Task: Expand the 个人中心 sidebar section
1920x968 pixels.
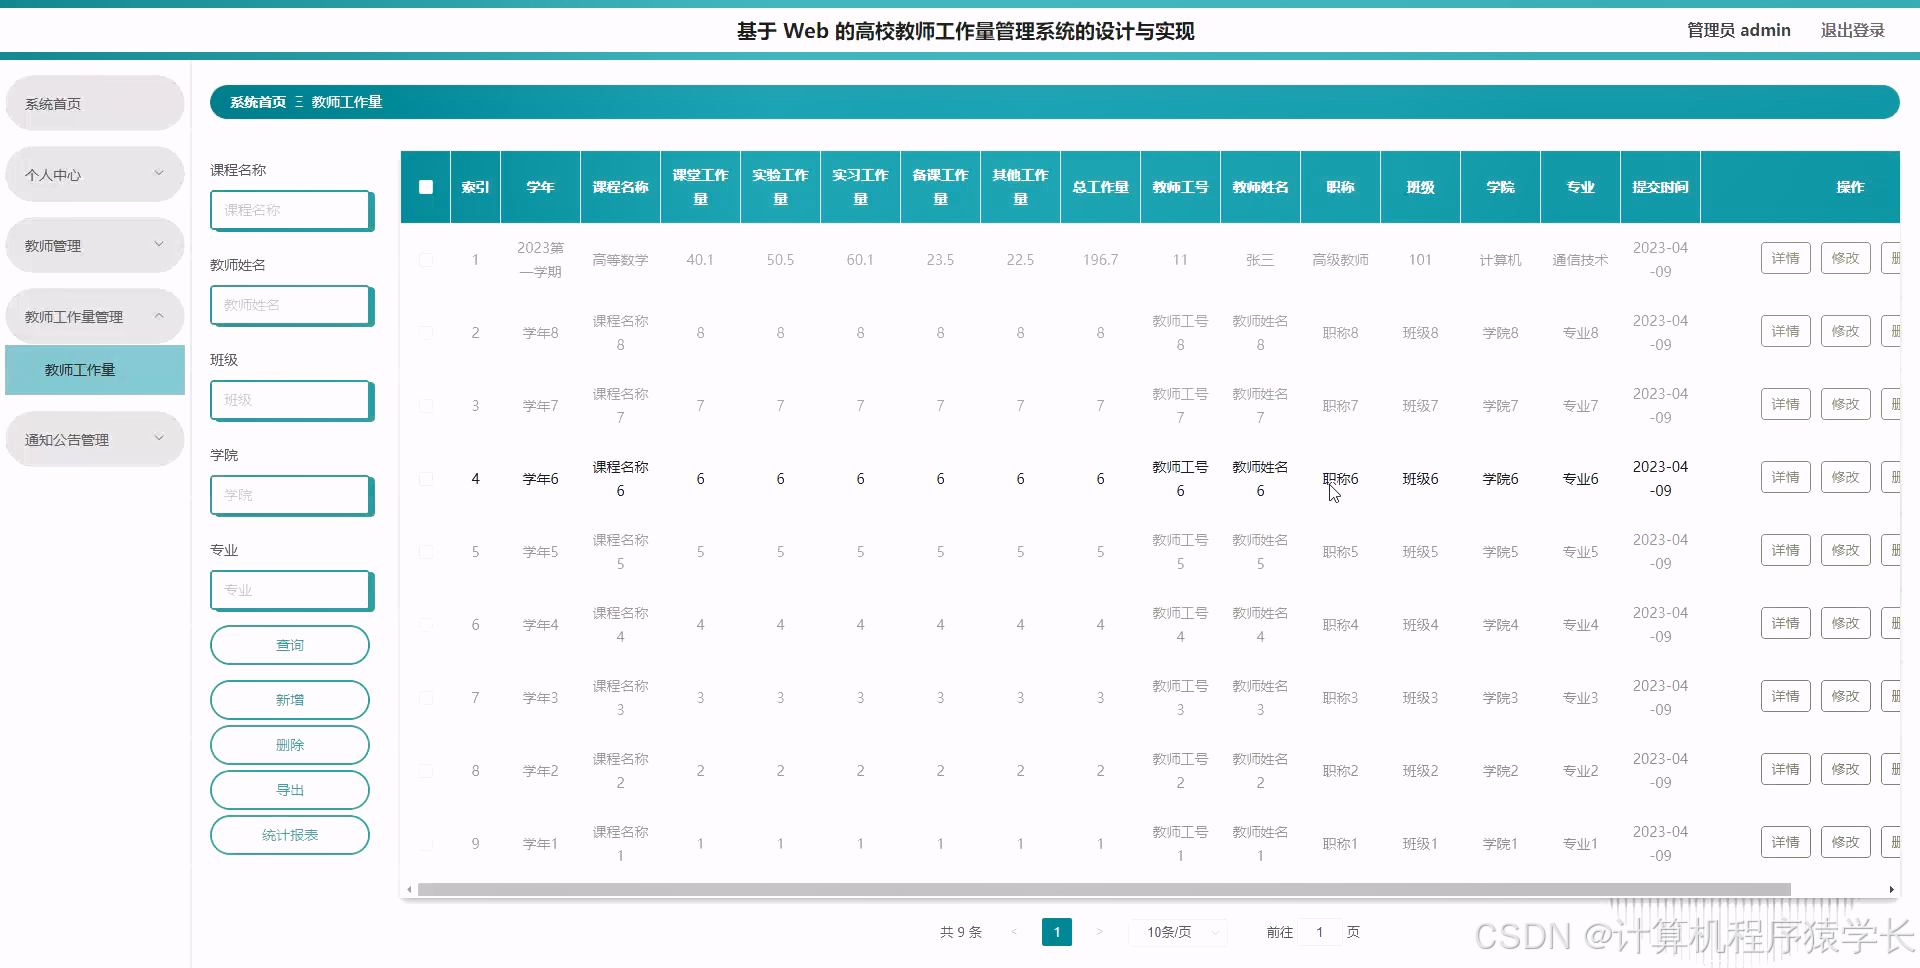Action: point(94,173)
